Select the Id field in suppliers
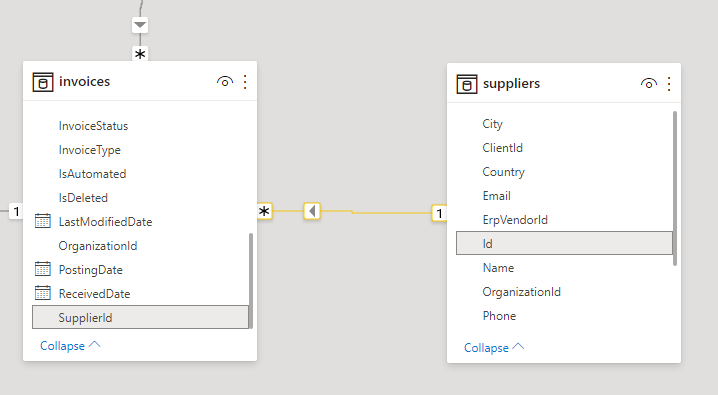Screen dimensions: 718x395 [564, 243]
